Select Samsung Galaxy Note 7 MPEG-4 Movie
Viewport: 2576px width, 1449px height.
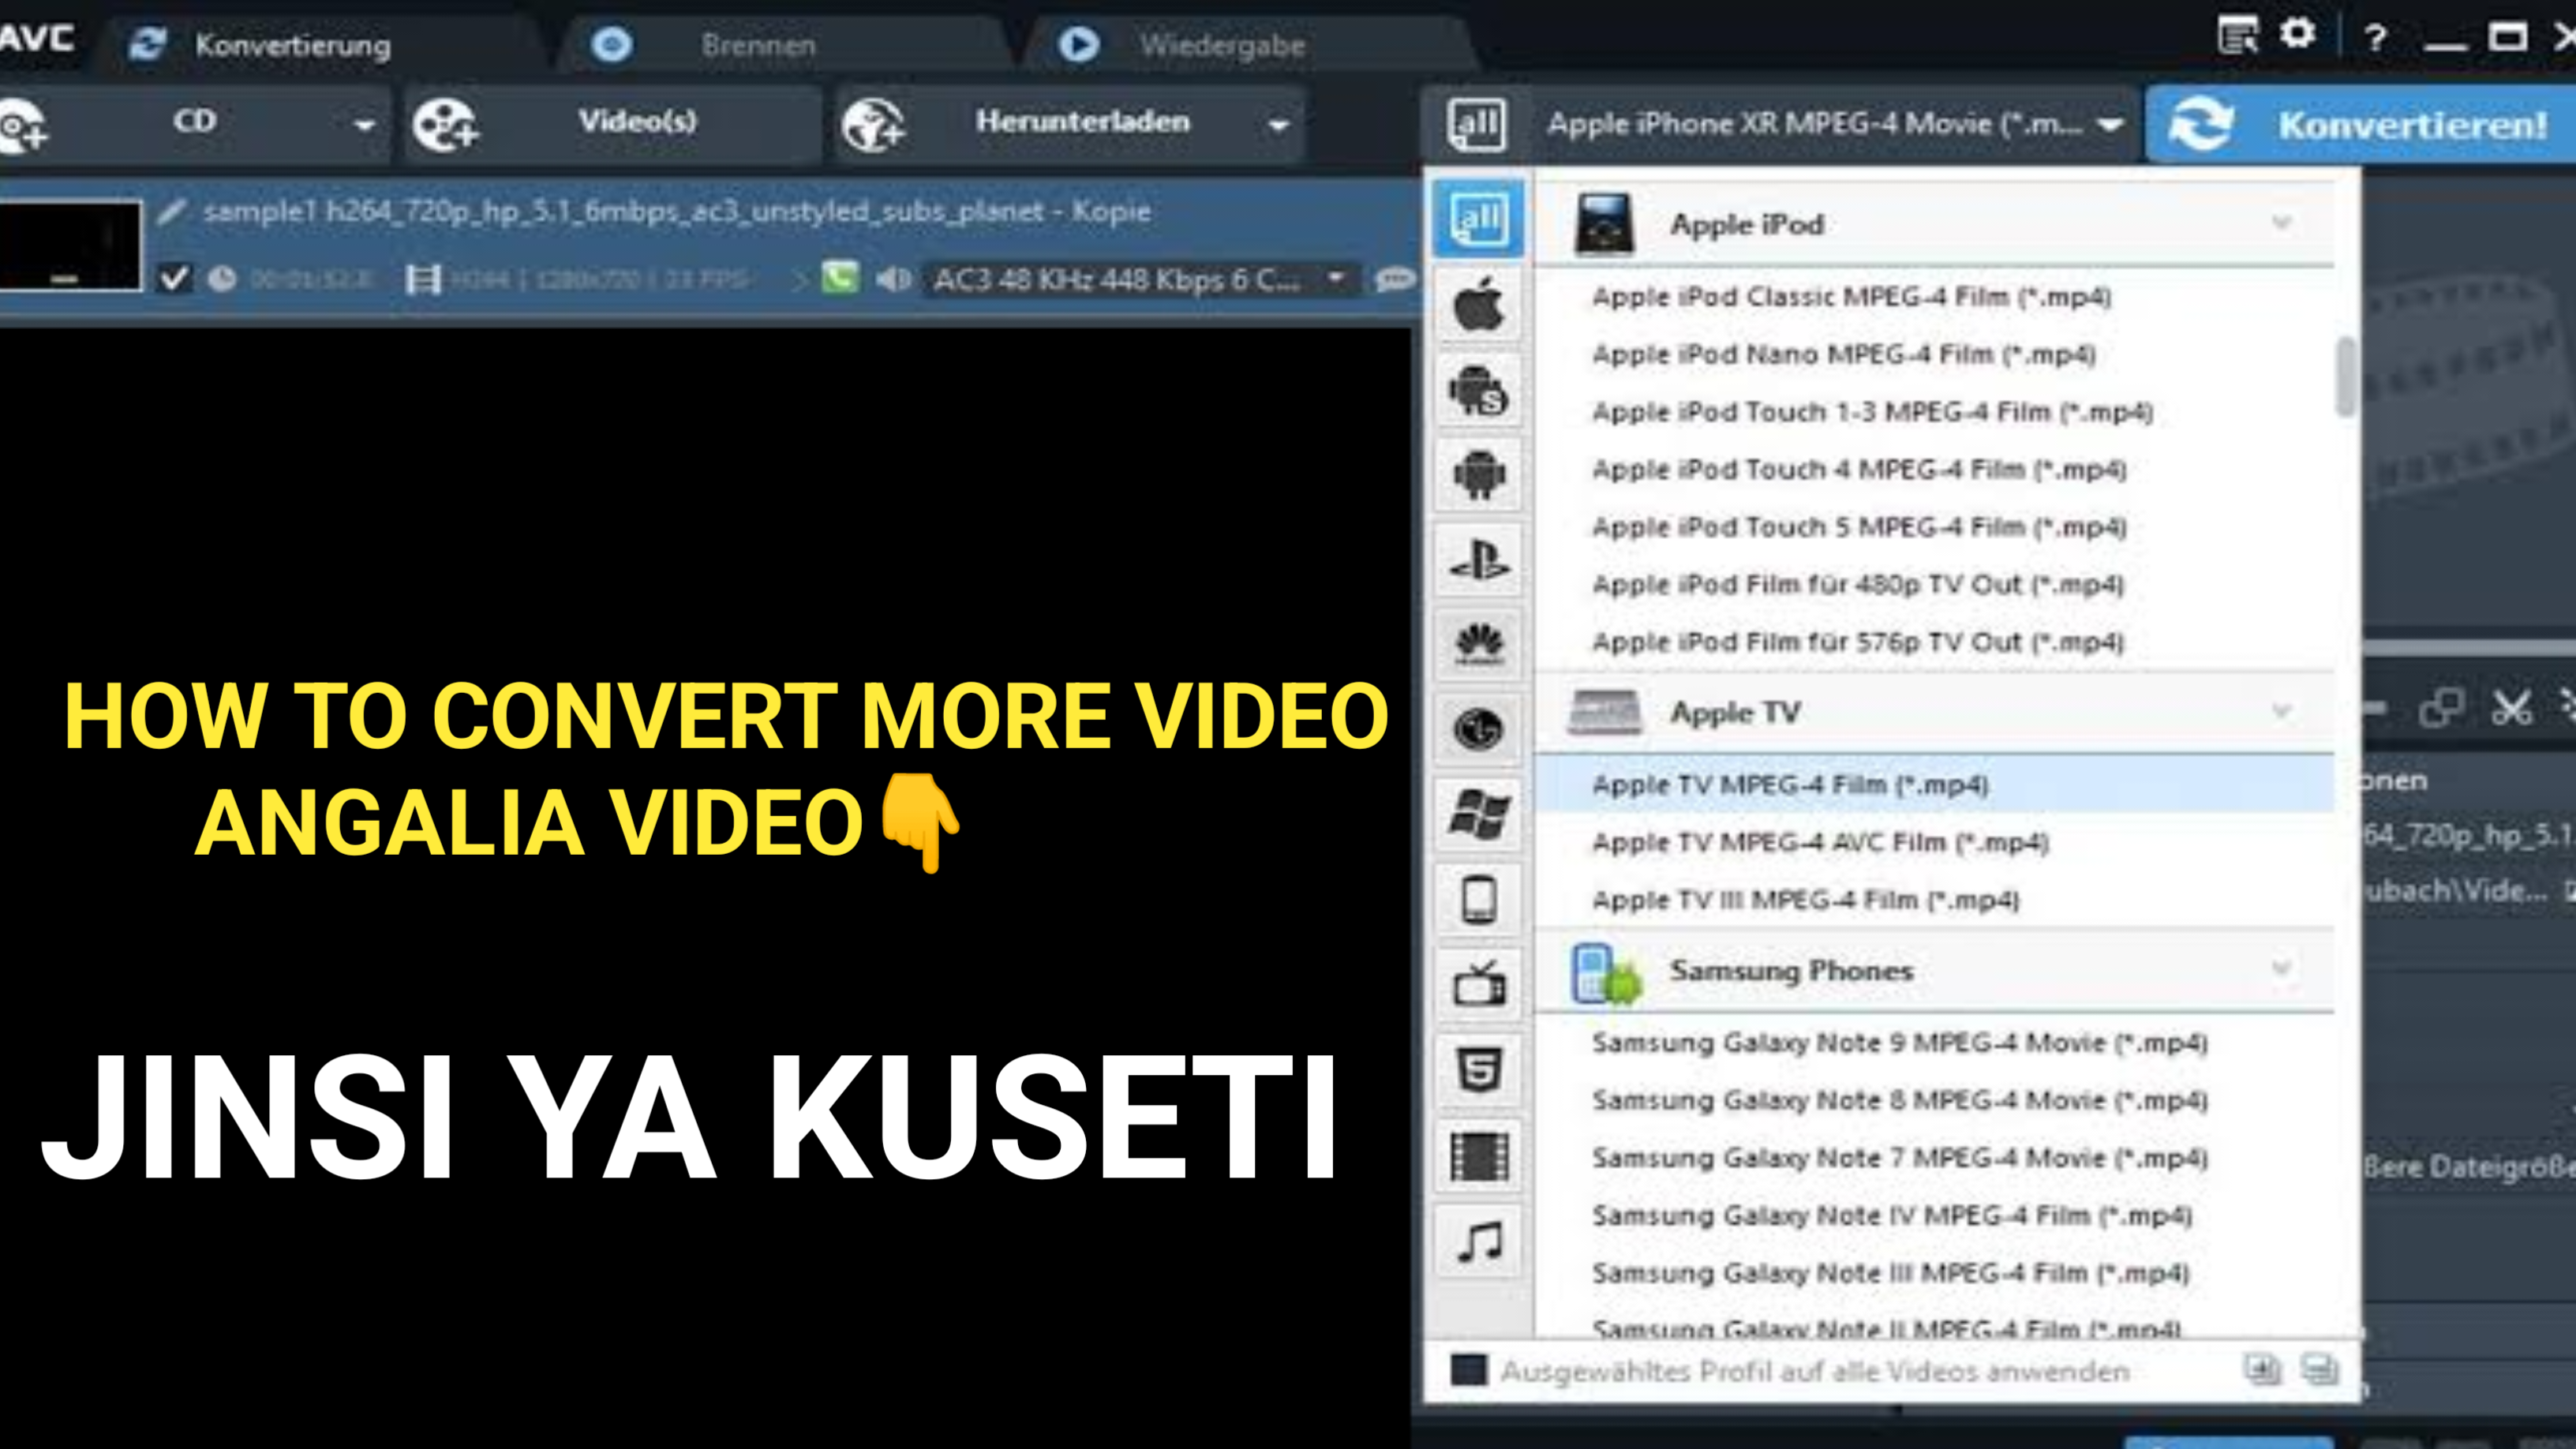(1934, 1158)
